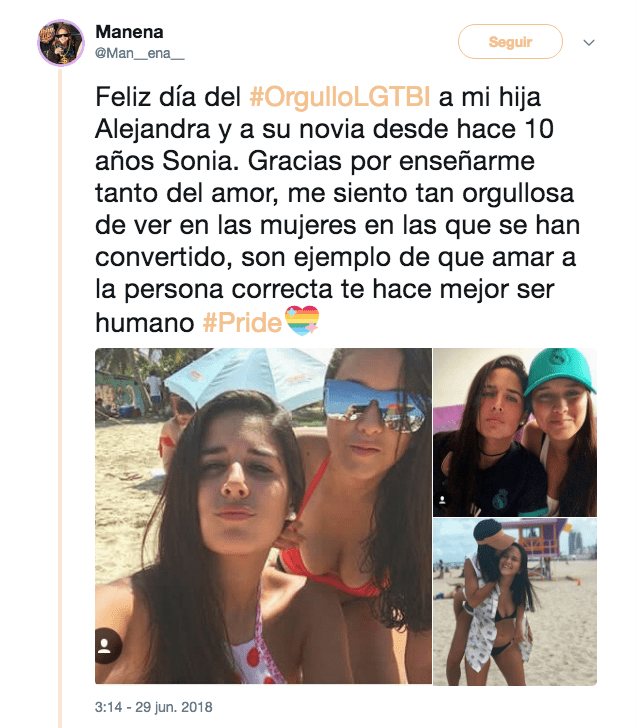Click the tweet text mentioning Alejandra

coord(338,209)
